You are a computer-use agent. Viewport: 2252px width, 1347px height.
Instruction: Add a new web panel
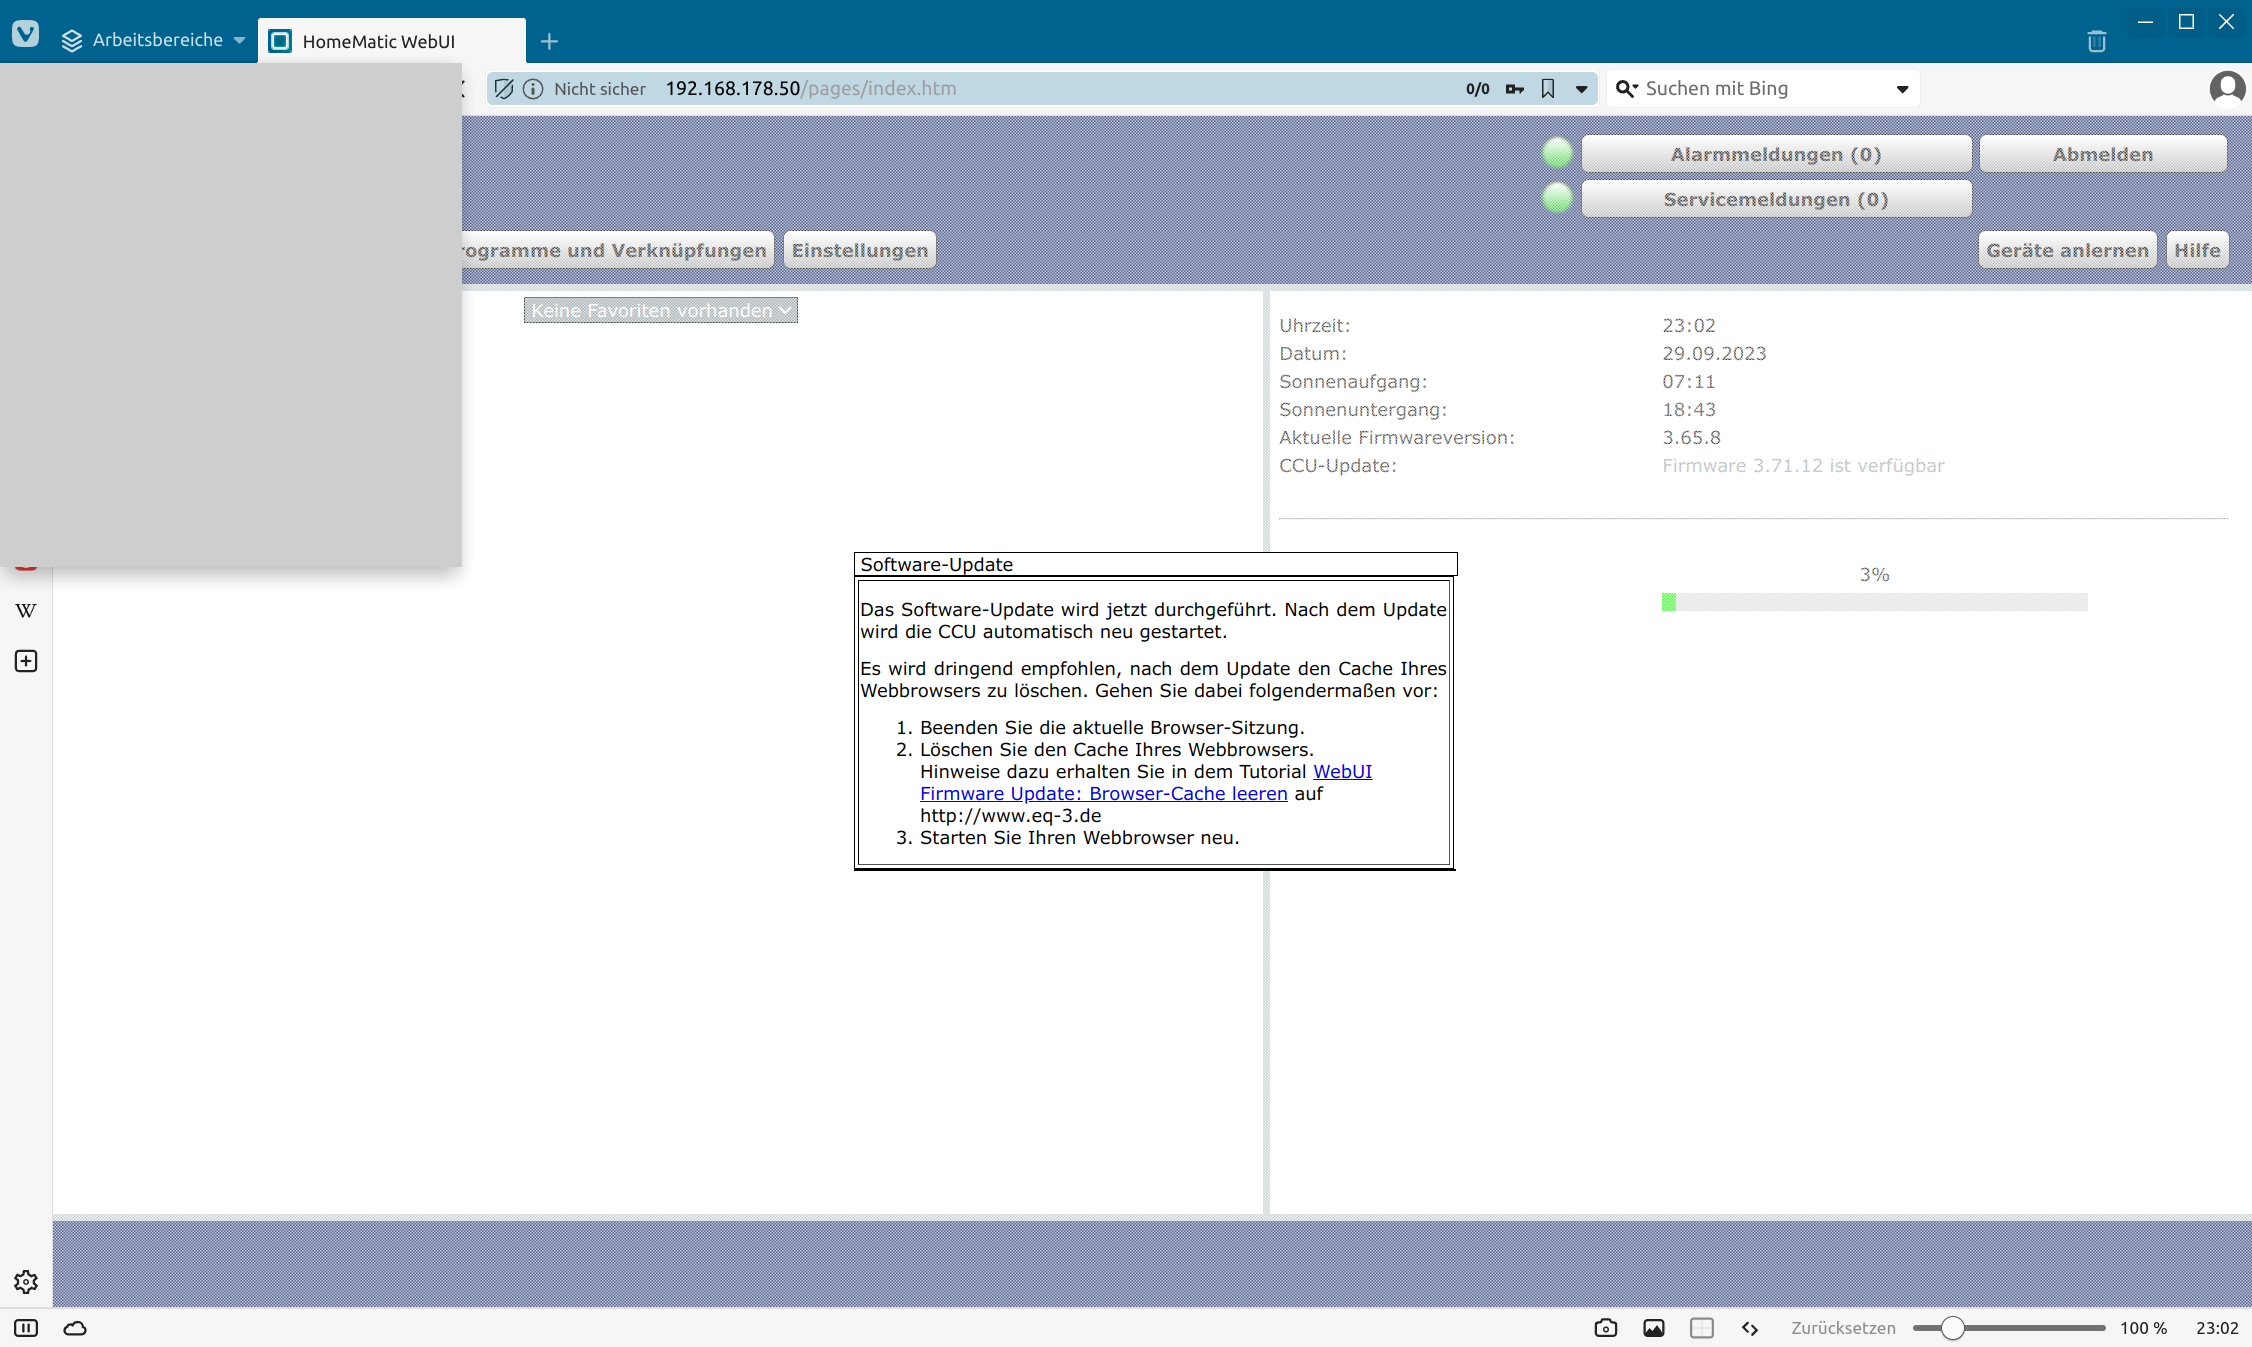(x=26, y=661)
